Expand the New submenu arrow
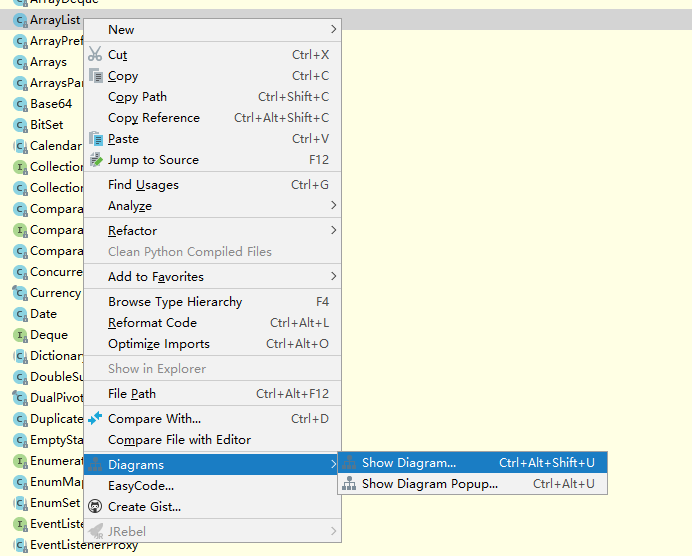The height and width of the screenshot is (556, 692). (333, 29)
